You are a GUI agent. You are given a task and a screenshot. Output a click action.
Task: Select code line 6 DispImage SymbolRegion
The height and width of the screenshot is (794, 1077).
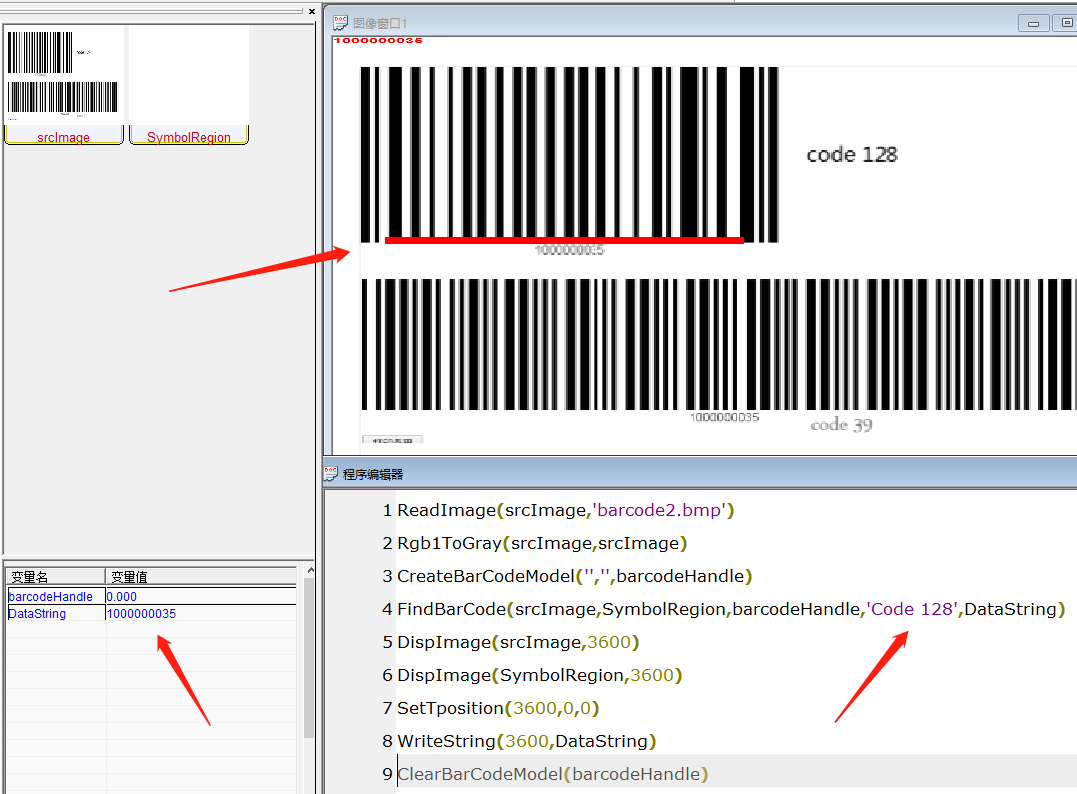click(539, 675)
